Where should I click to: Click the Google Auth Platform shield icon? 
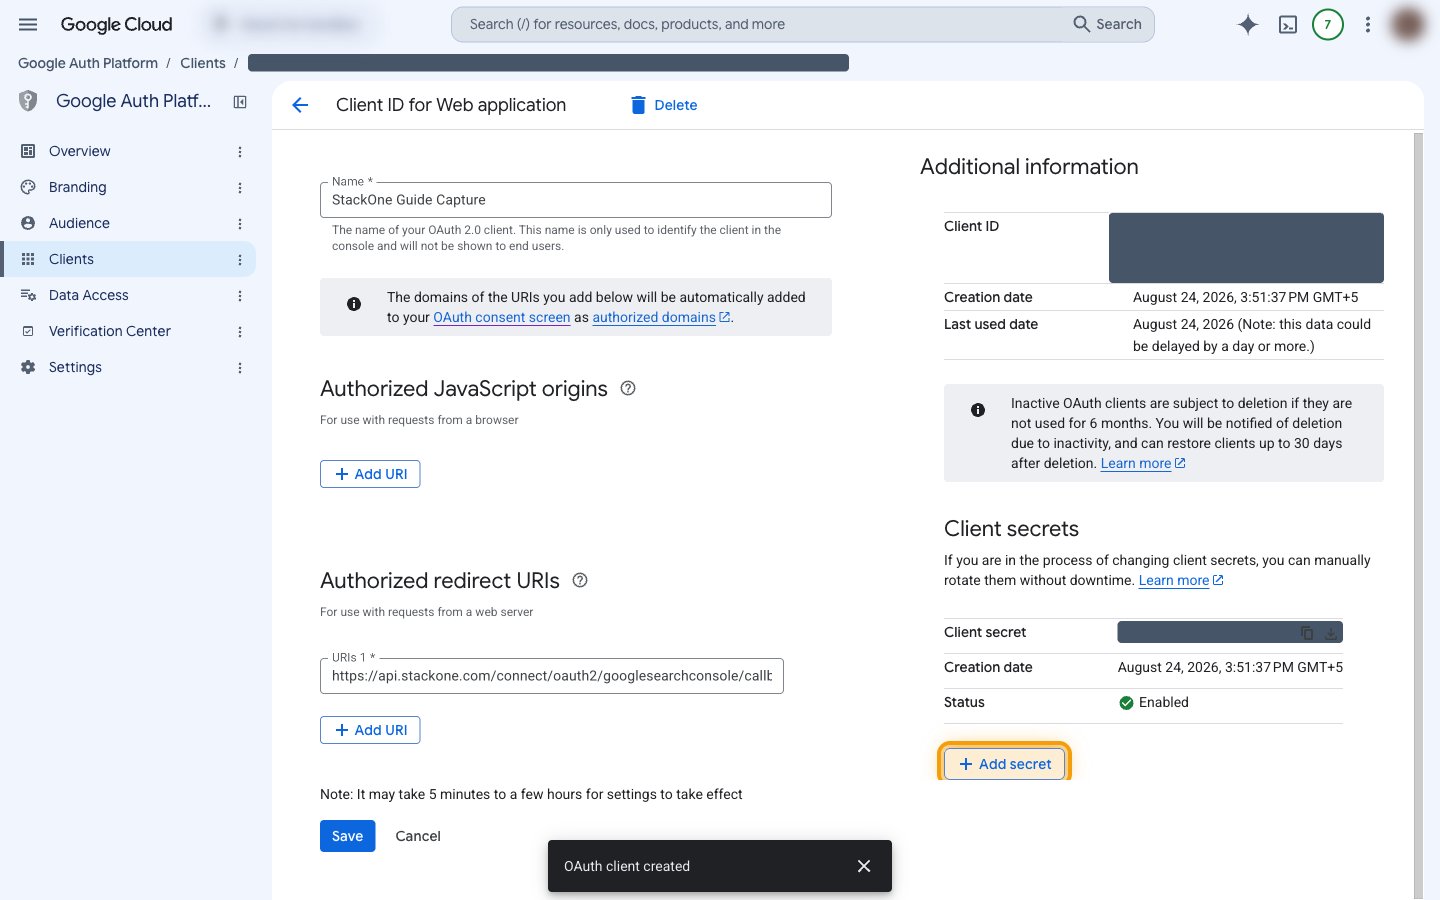(x=28, y=101)
